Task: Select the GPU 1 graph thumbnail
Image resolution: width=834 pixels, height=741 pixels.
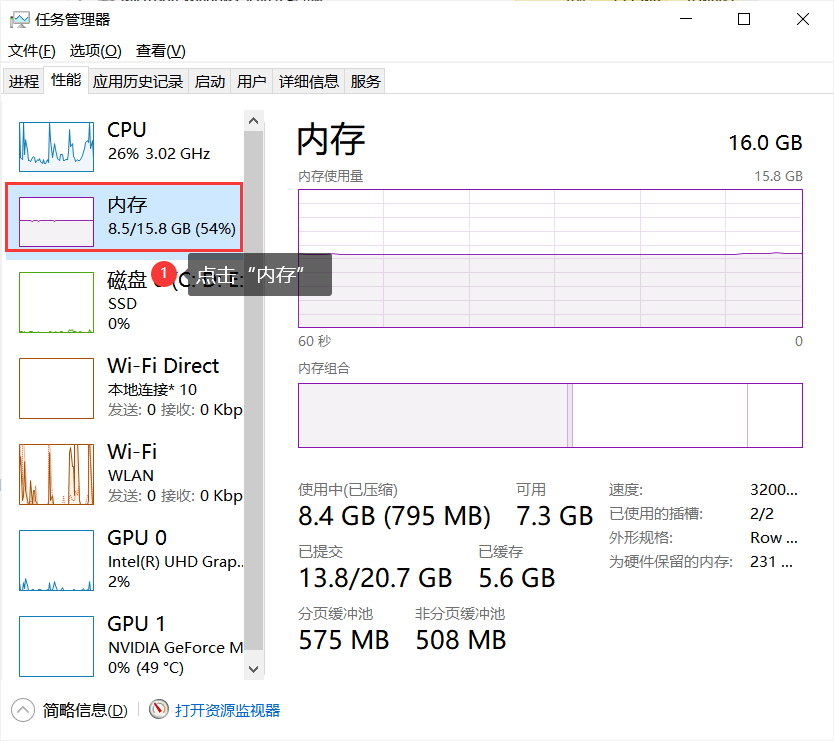Action: (x=56, y=646)
